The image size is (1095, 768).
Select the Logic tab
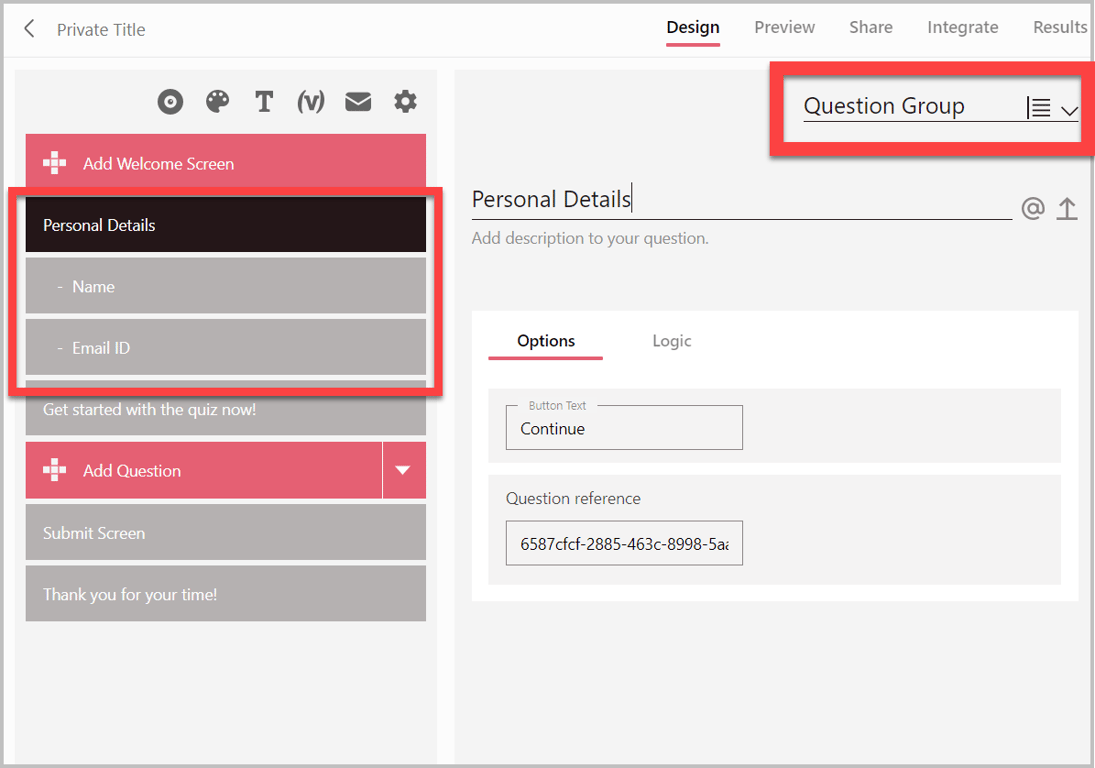672,341
